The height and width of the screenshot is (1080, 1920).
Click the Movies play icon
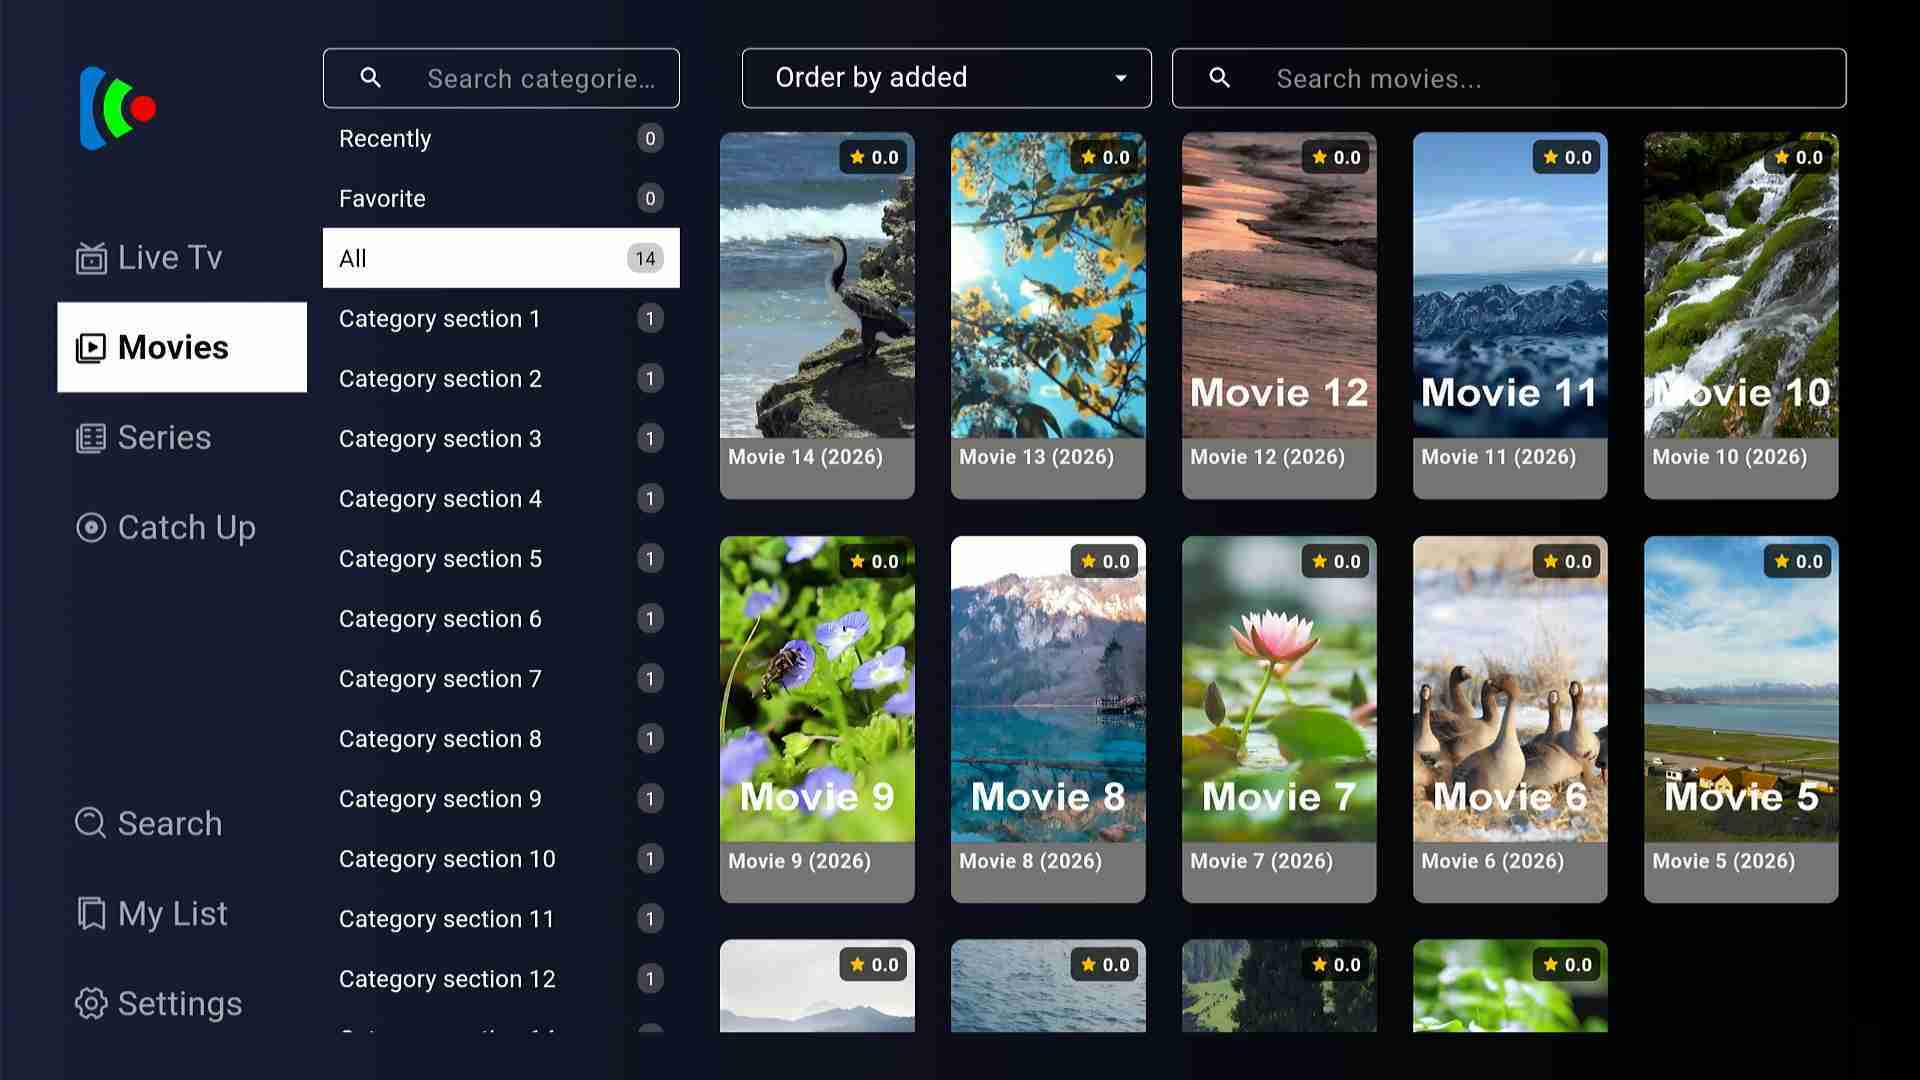pos(91,348)
